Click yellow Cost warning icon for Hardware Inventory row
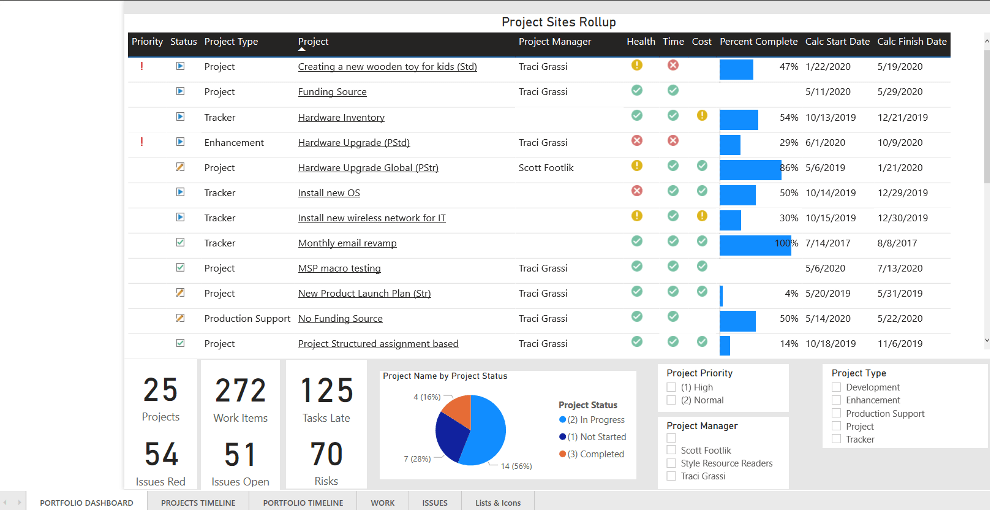The image size is (990, 510). tap(702, 116)
